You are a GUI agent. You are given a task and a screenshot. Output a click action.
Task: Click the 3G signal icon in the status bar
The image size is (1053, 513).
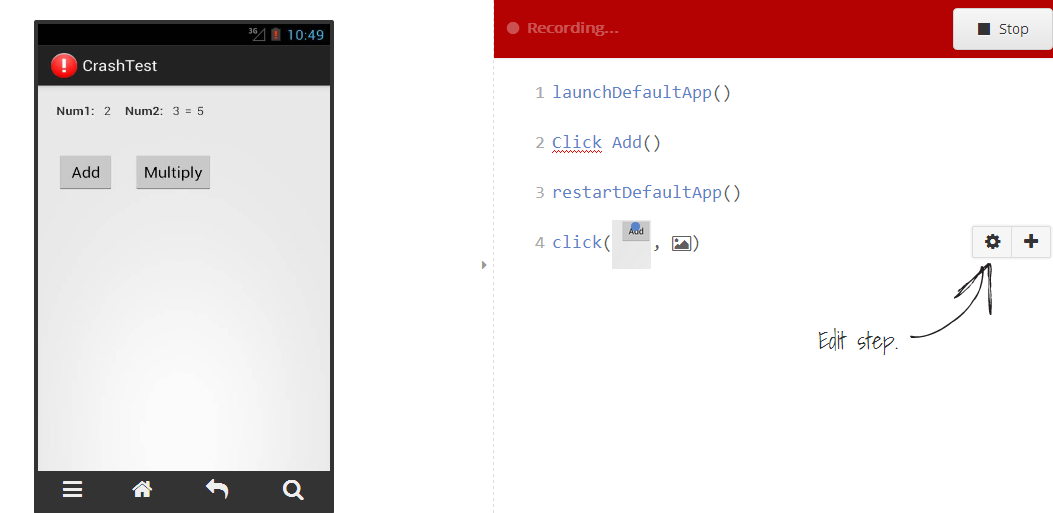click(x=257, y=34)
